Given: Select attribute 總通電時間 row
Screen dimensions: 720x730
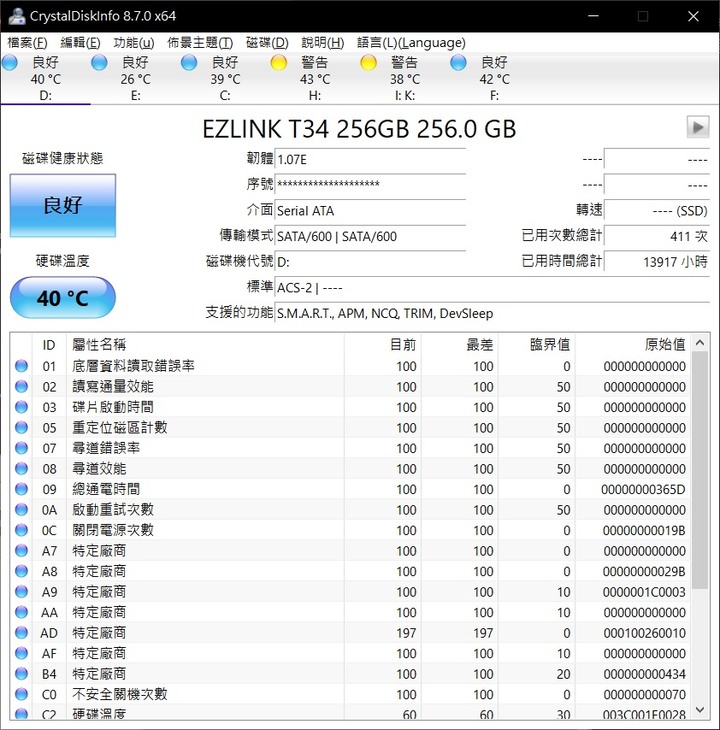Looking at the screenshot, I should point(350,489).
